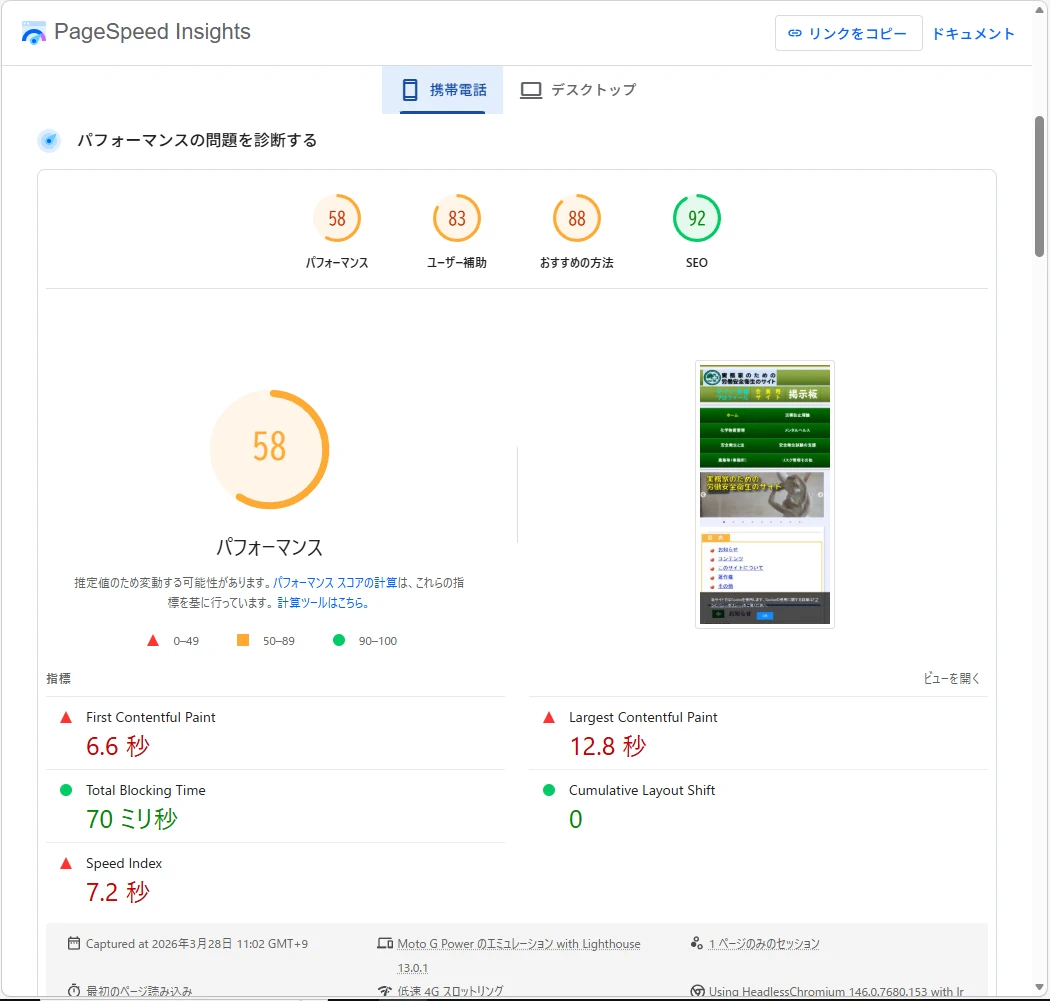Image resolution: width=1050 pixels, height=1001 pixels.
Task: Click the performance diagnosis radar icon
Action: click(49, 141)
